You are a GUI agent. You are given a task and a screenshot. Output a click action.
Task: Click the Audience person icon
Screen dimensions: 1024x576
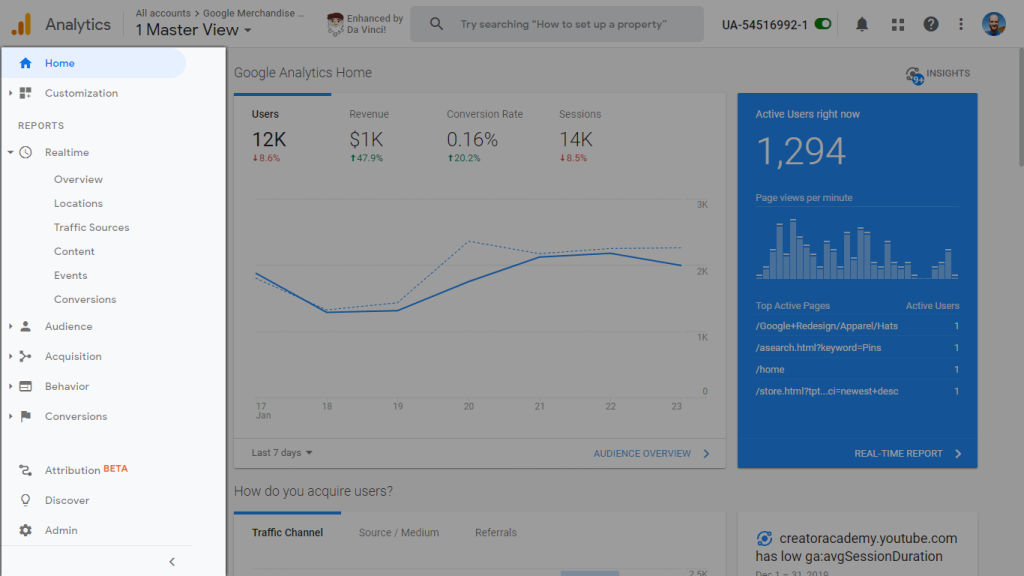(25, 326)
